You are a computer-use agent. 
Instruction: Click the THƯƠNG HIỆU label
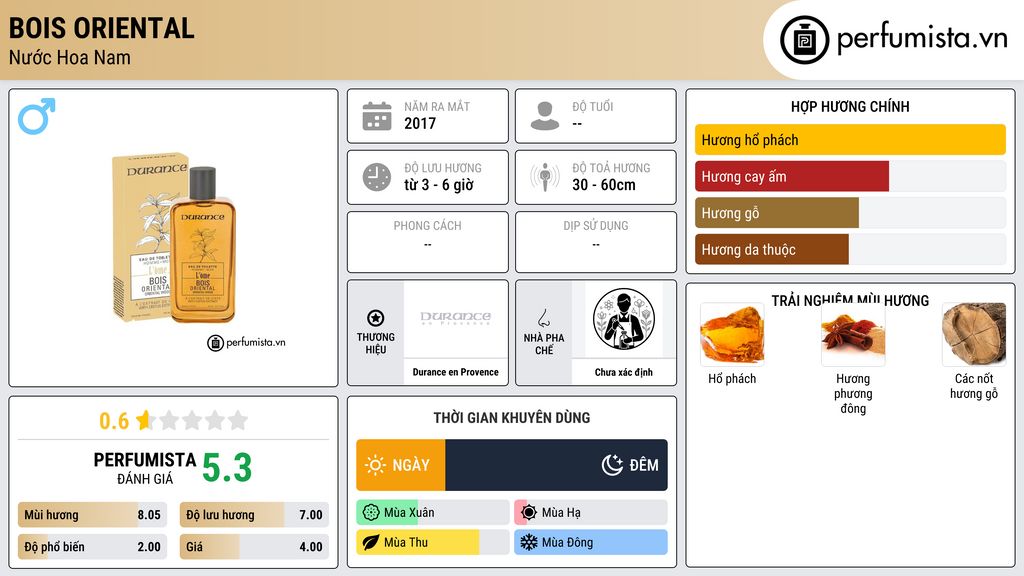click(376, 344)
